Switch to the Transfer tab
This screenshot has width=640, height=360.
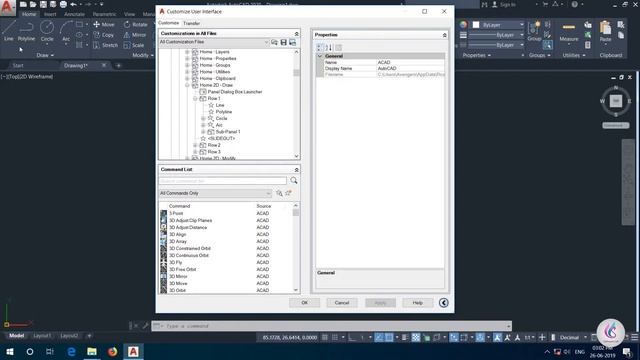pyautogui.click(x=191, y=23)
